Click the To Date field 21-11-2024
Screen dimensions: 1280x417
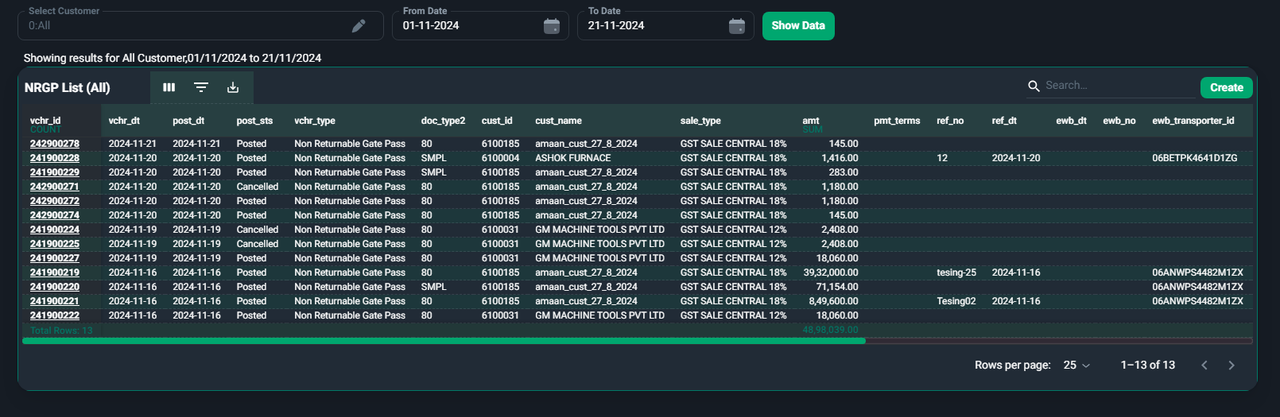point(665,26)
